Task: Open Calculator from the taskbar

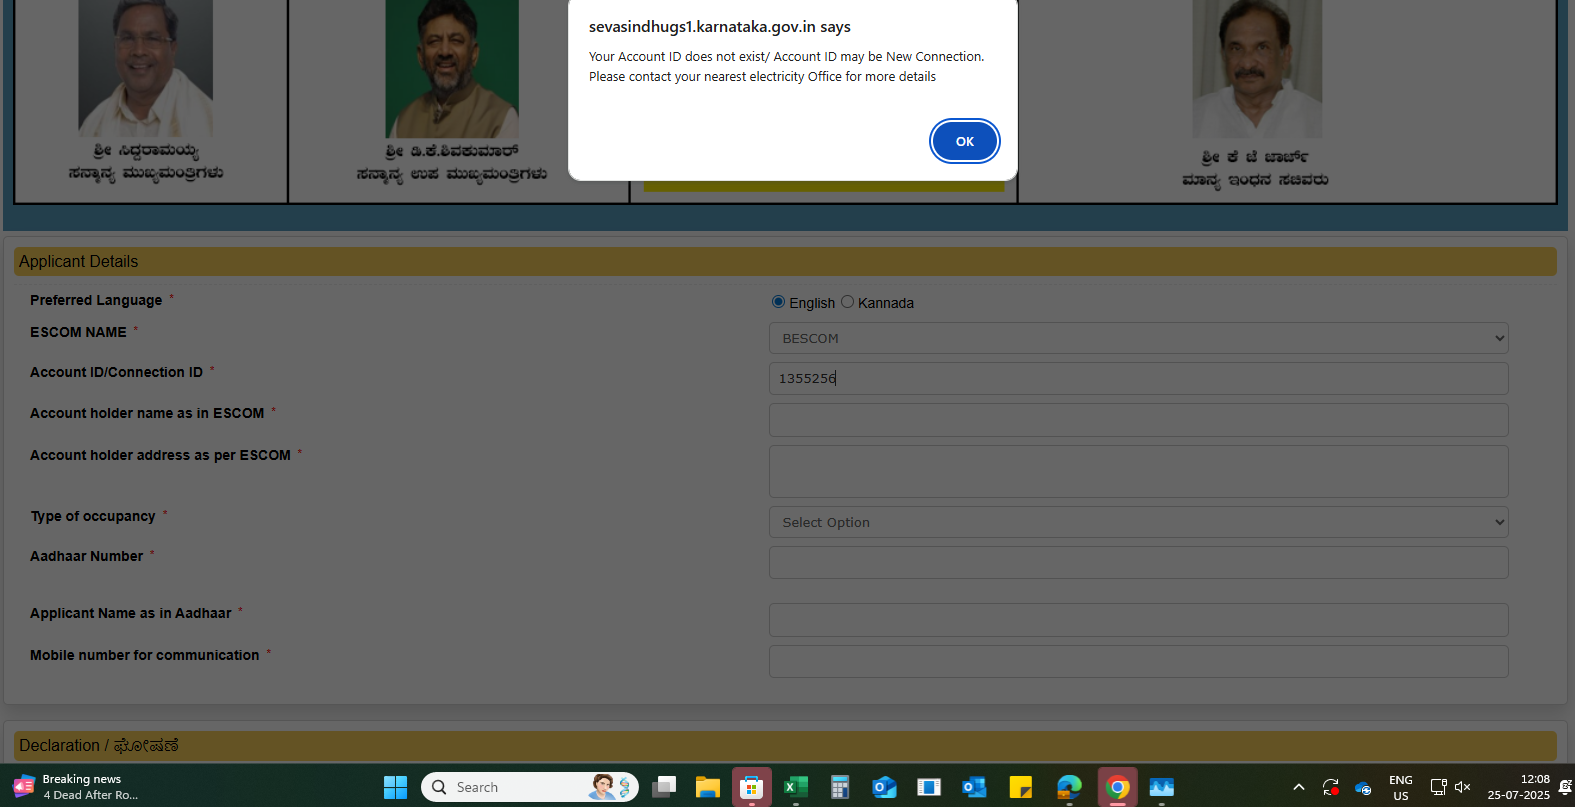Action: coord(840,787)
